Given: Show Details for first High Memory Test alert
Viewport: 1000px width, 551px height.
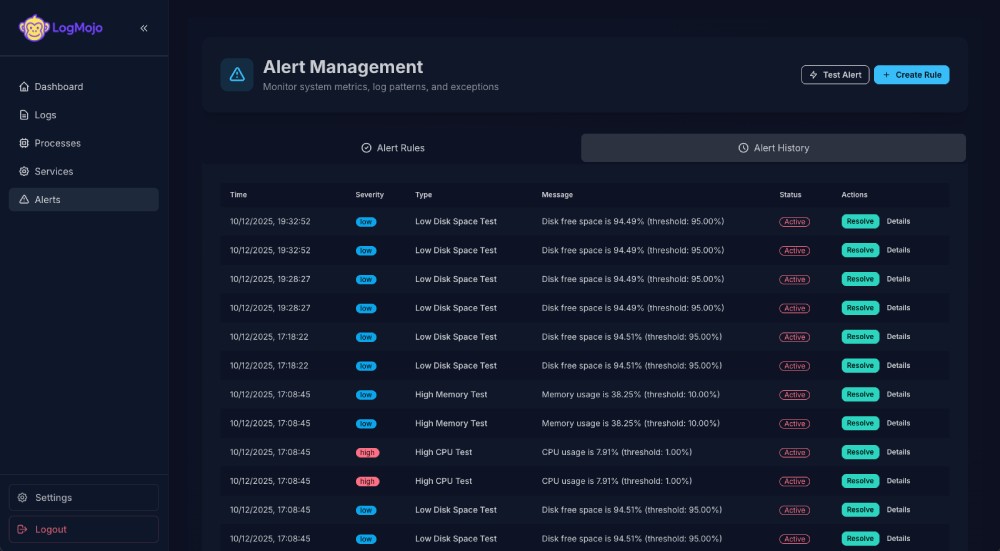Looking at the screenshot, I should (898, 394).
